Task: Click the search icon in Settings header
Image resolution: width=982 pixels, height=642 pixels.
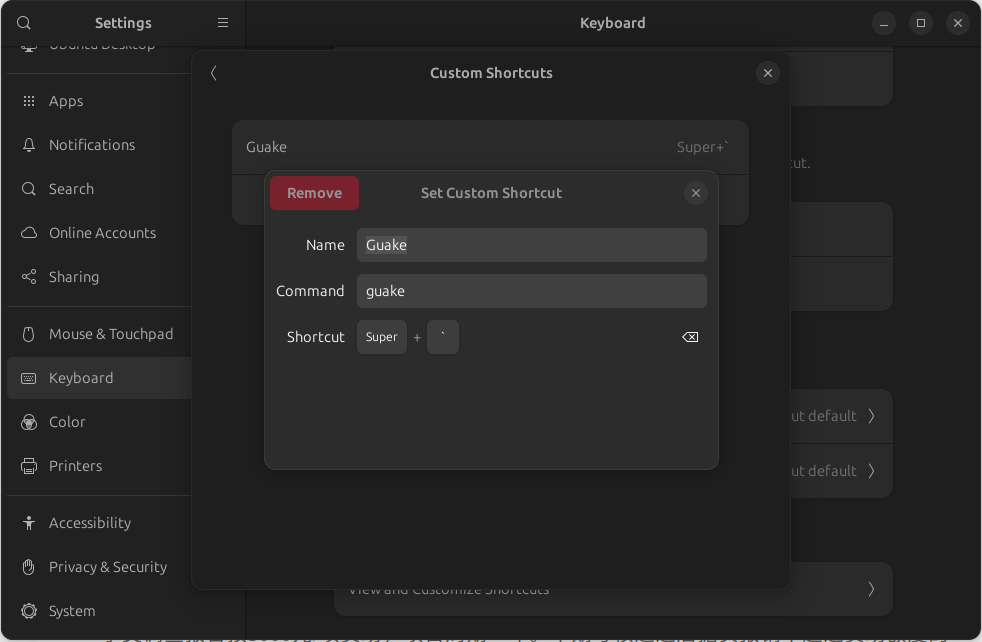Action: [x=24, y=23]
